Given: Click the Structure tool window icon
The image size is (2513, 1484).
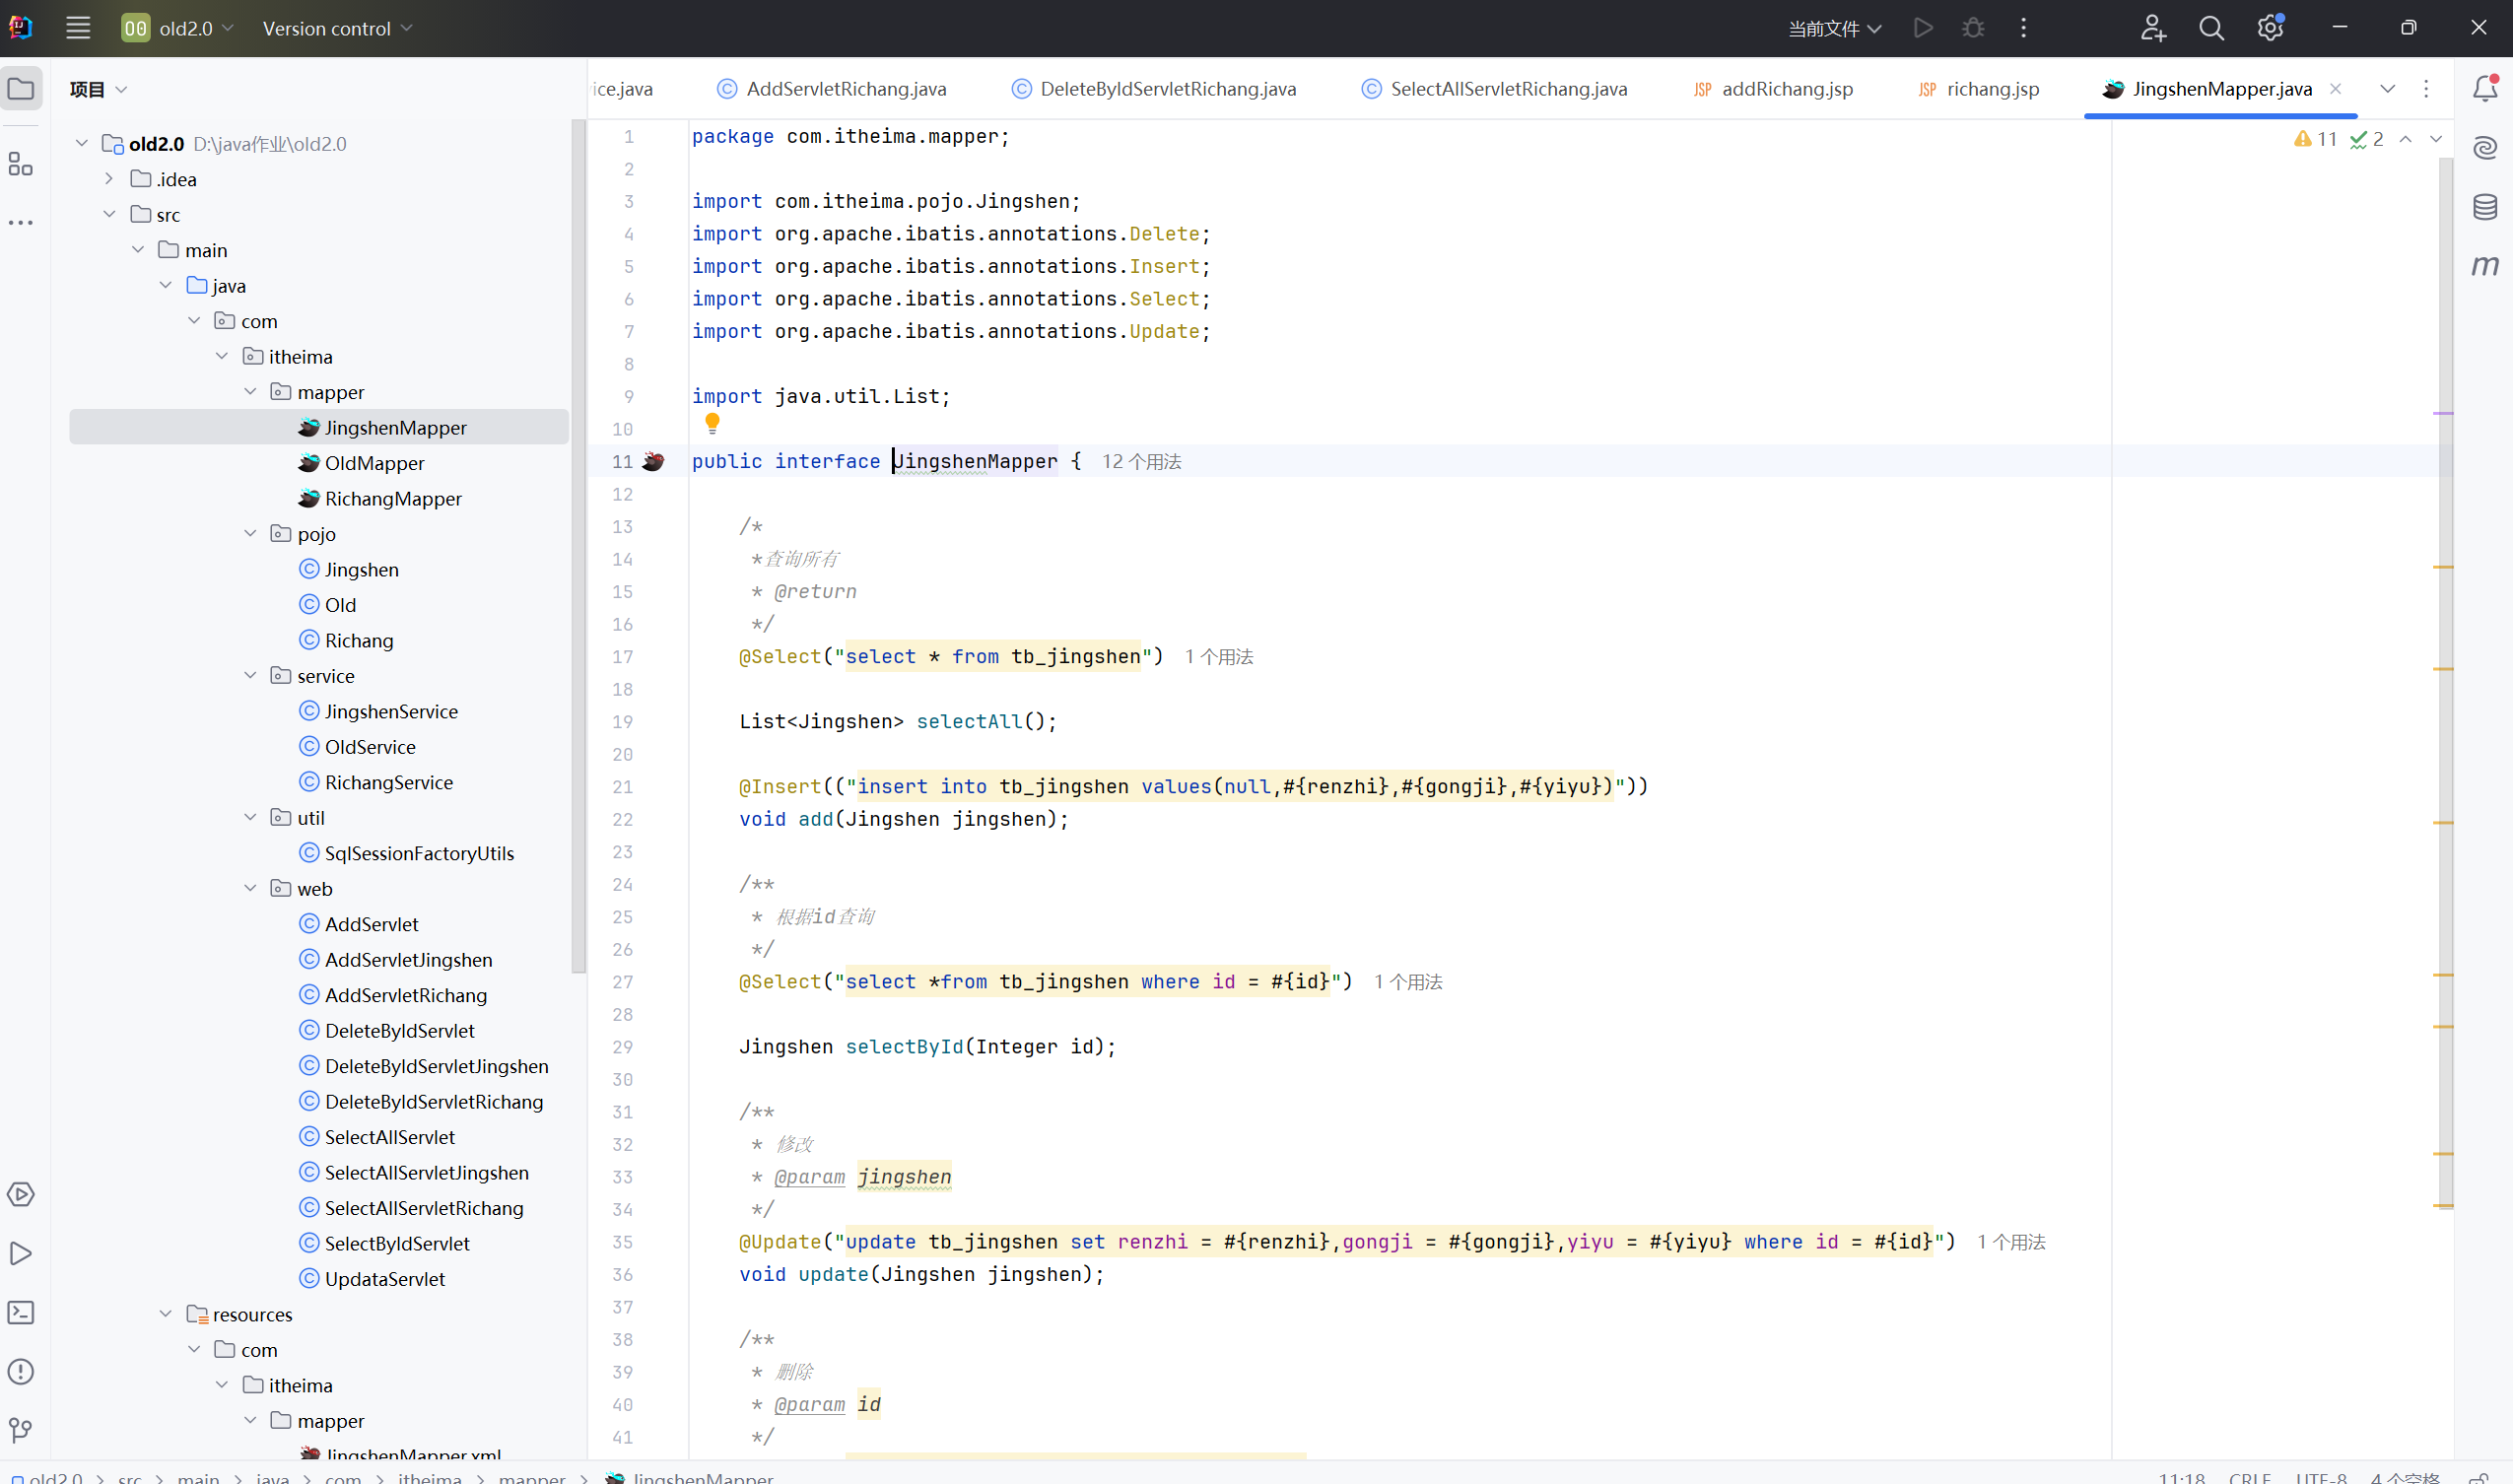Looking at the screenshot, I should pos(21,164).
